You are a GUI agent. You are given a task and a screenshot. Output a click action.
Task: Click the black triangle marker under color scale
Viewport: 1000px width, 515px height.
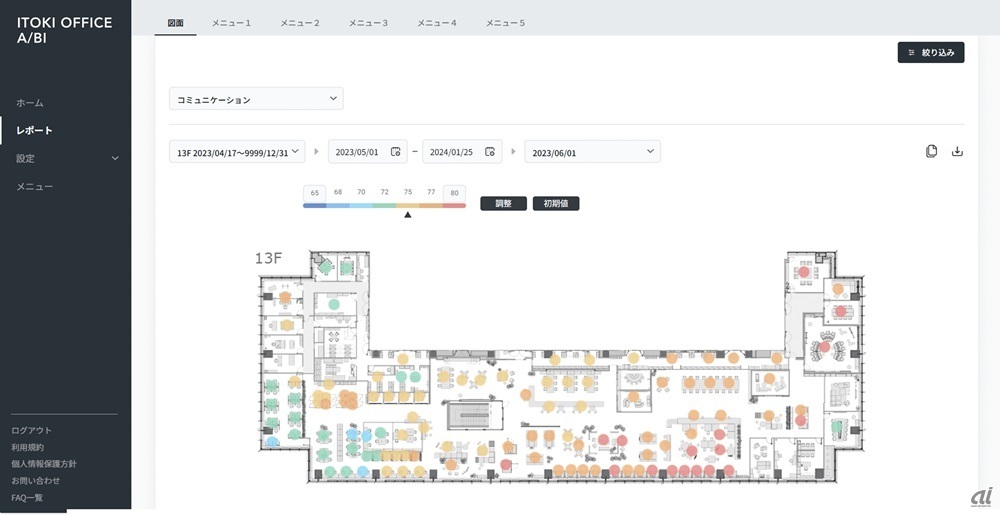click(407, 214)
